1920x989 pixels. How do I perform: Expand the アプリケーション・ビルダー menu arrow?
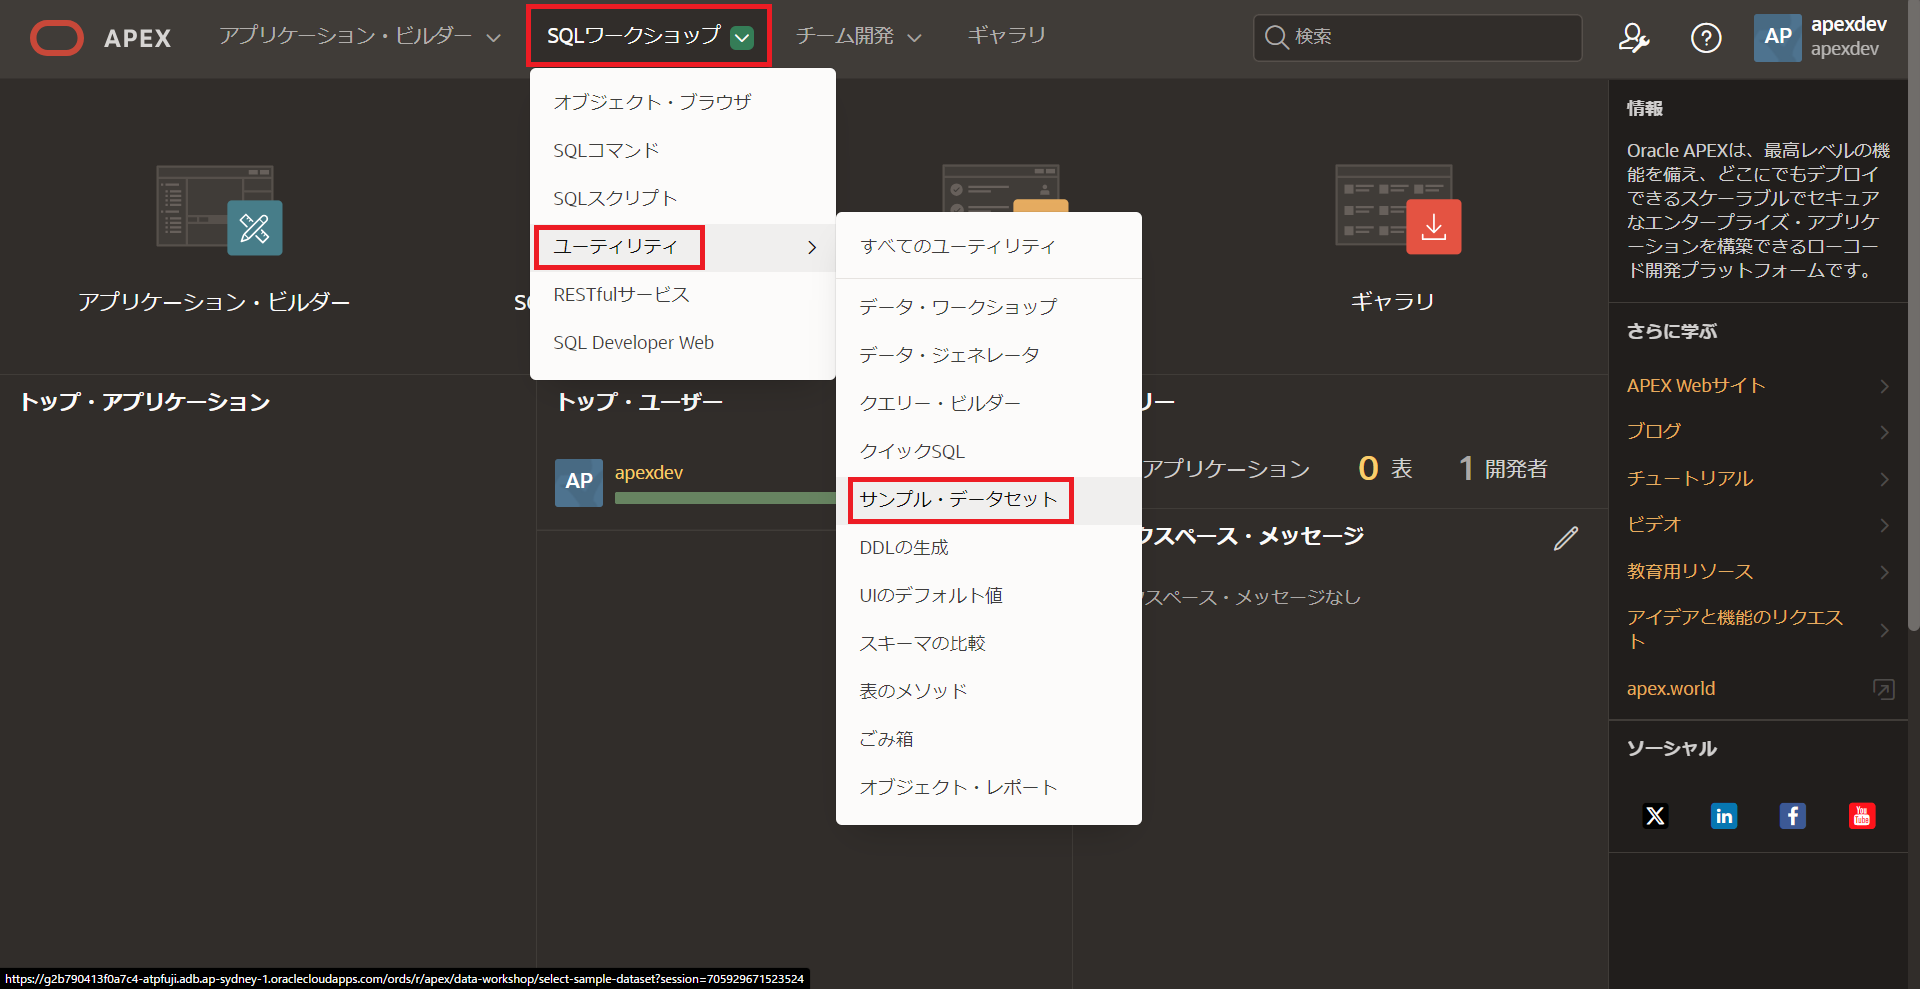493,38
